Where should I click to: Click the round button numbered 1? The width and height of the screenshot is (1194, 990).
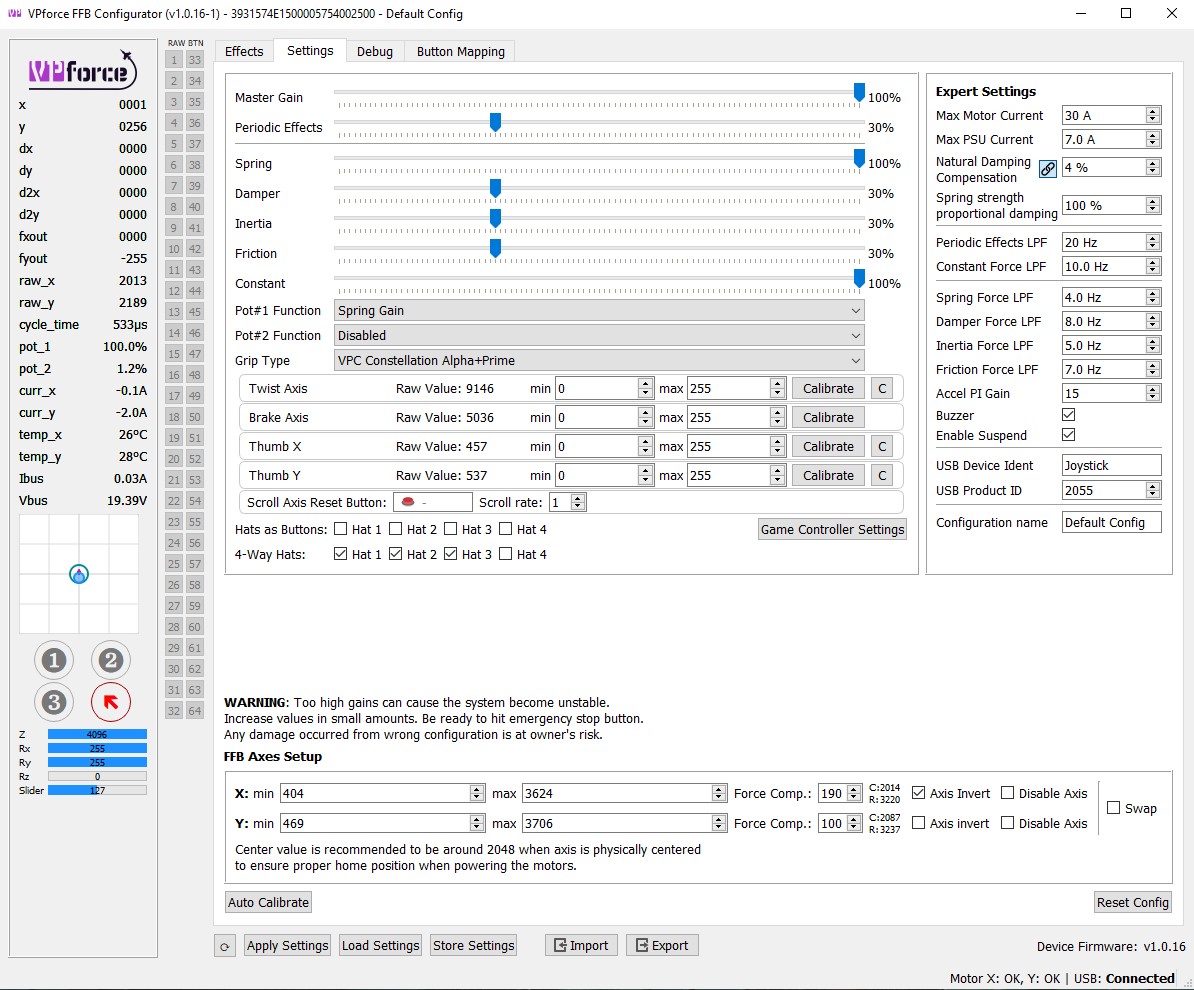[x=54, y=660]
